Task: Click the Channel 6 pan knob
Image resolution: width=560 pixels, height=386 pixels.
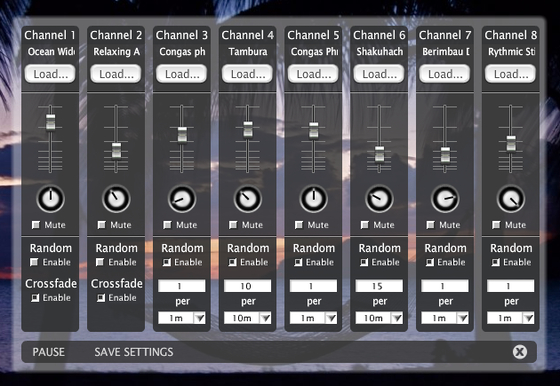Action: coord(379,199)
